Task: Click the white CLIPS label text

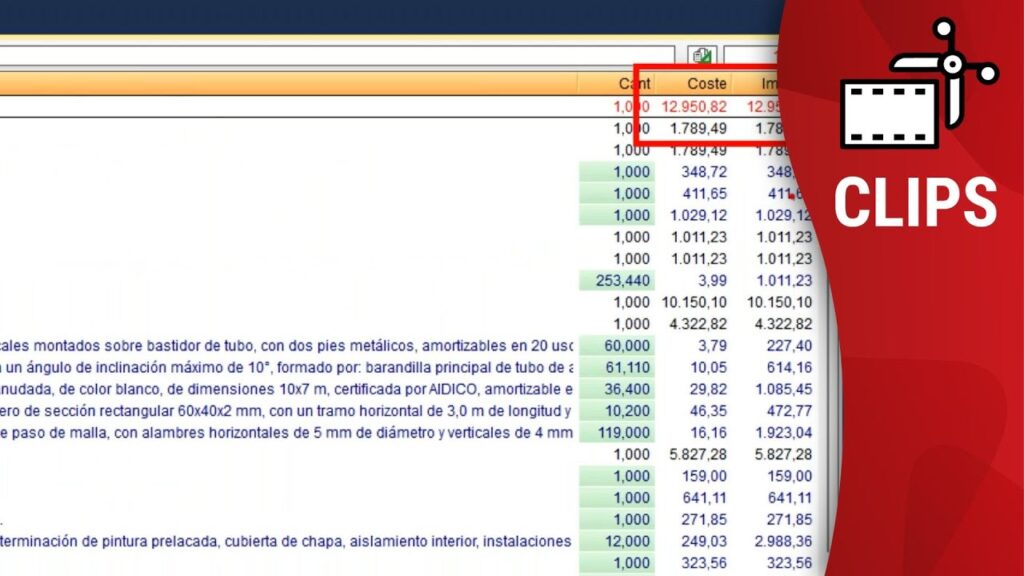Action: click(915, 200)
